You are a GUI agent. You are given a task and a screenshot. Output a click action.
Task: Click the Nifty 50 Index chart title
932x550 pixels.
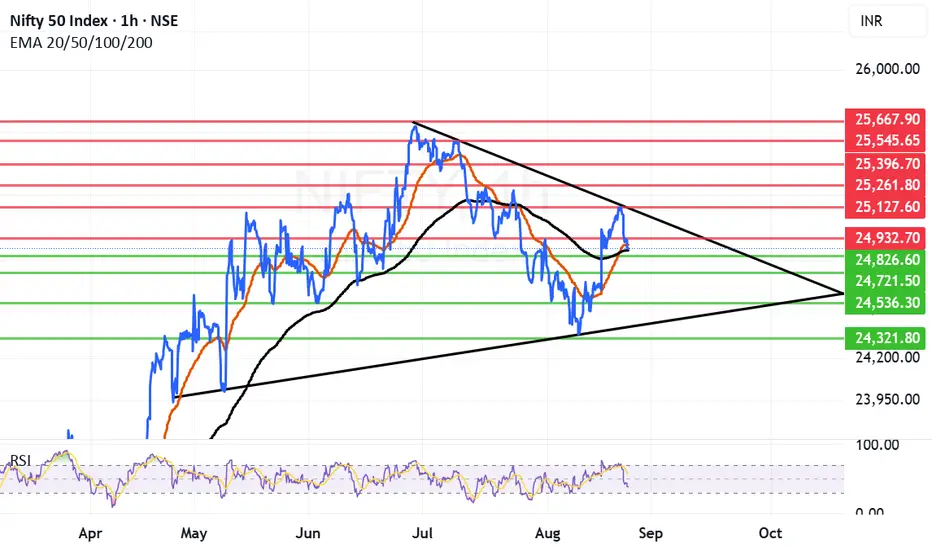coord(94,21)
